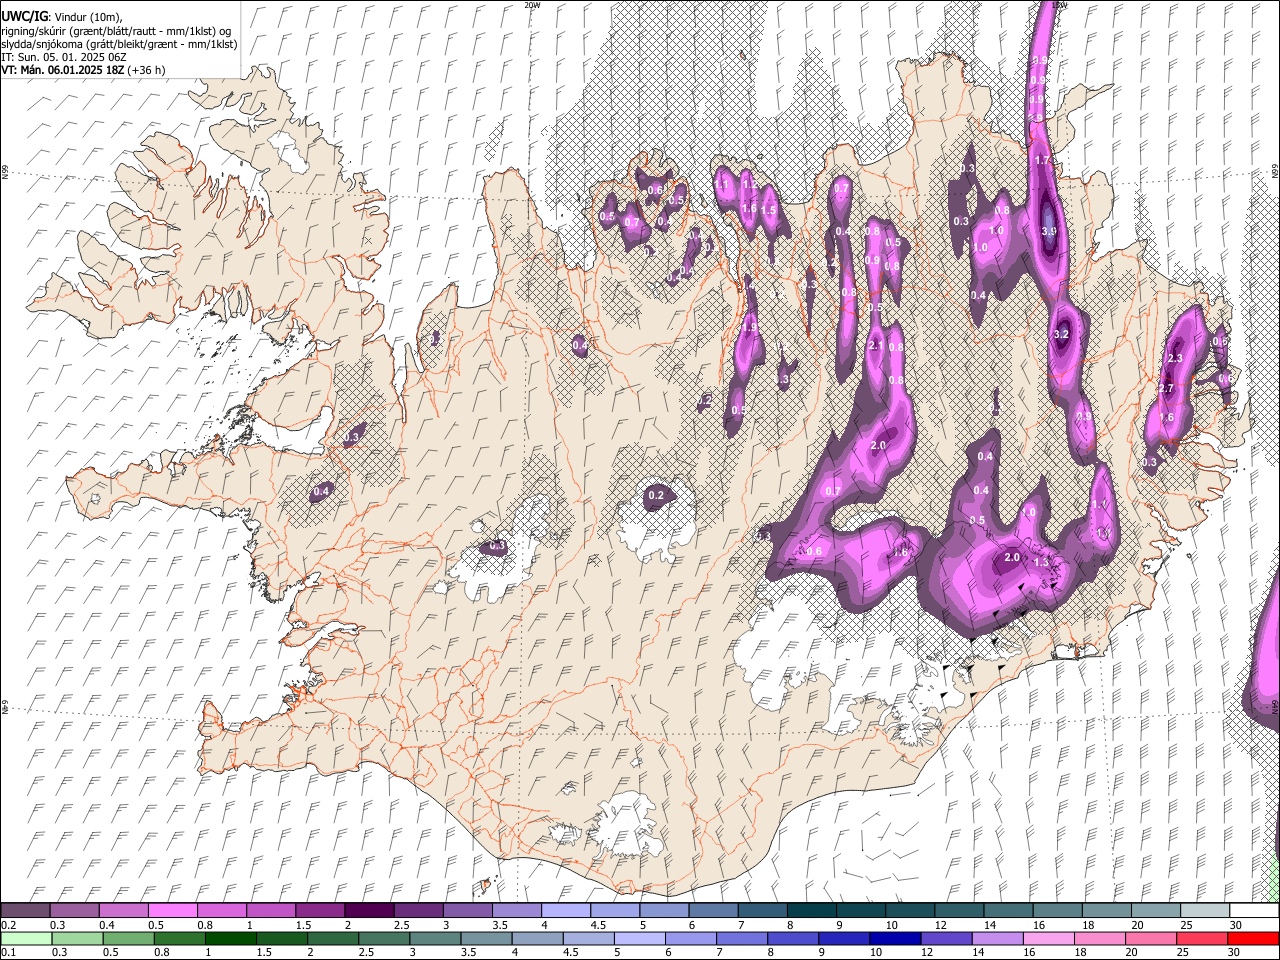Click the '2.3' value in the eastern band
1280x960 pixels.
point(1175,358)
